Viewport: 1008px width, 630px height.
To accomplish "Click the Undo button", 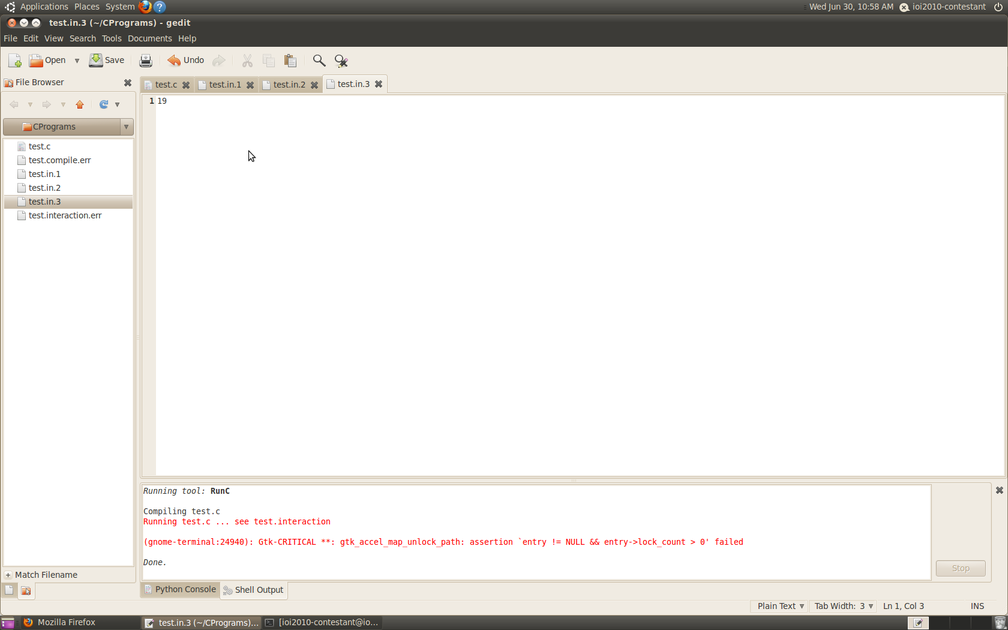I will click(186, 61).
